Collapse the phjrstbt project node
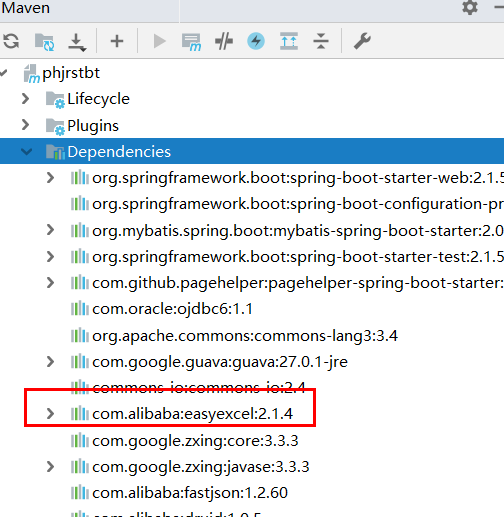This screenshot has width=504, height=517. [x=4, y=73]
